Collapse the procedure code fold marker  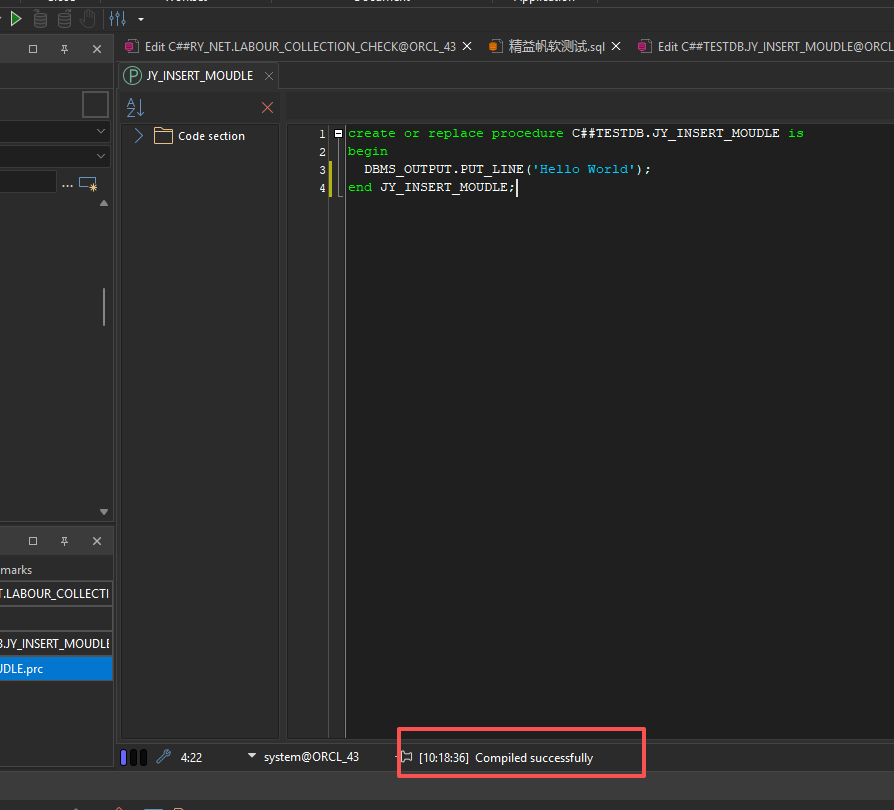(x=338, y=133)
